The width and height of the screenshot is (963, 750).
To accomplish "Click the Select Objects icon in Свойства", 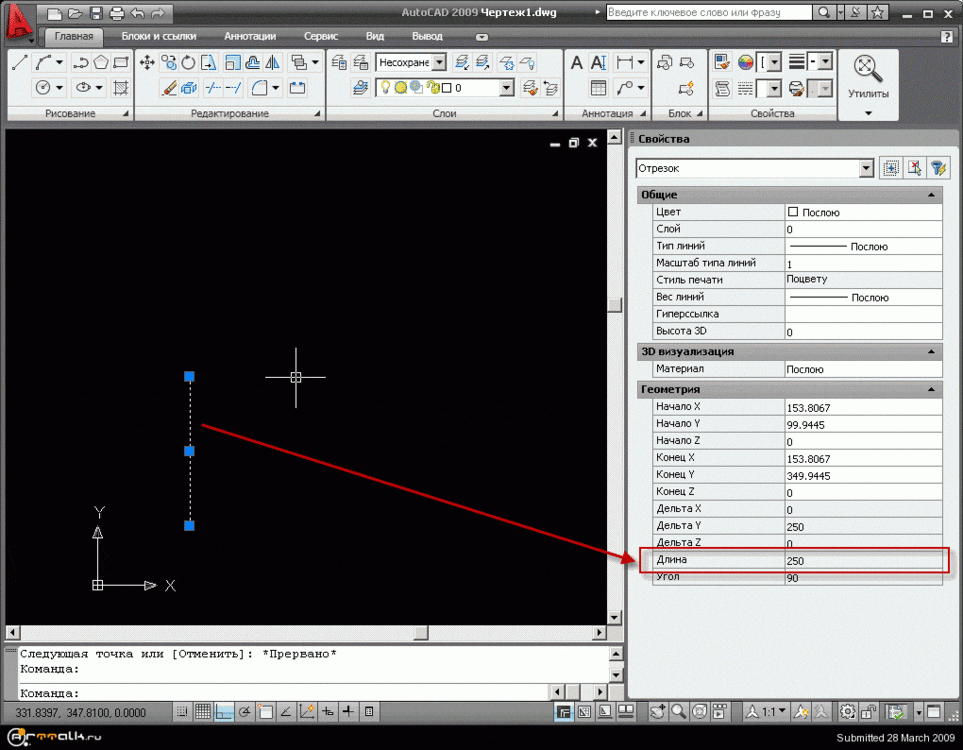I will coord(914,169).
